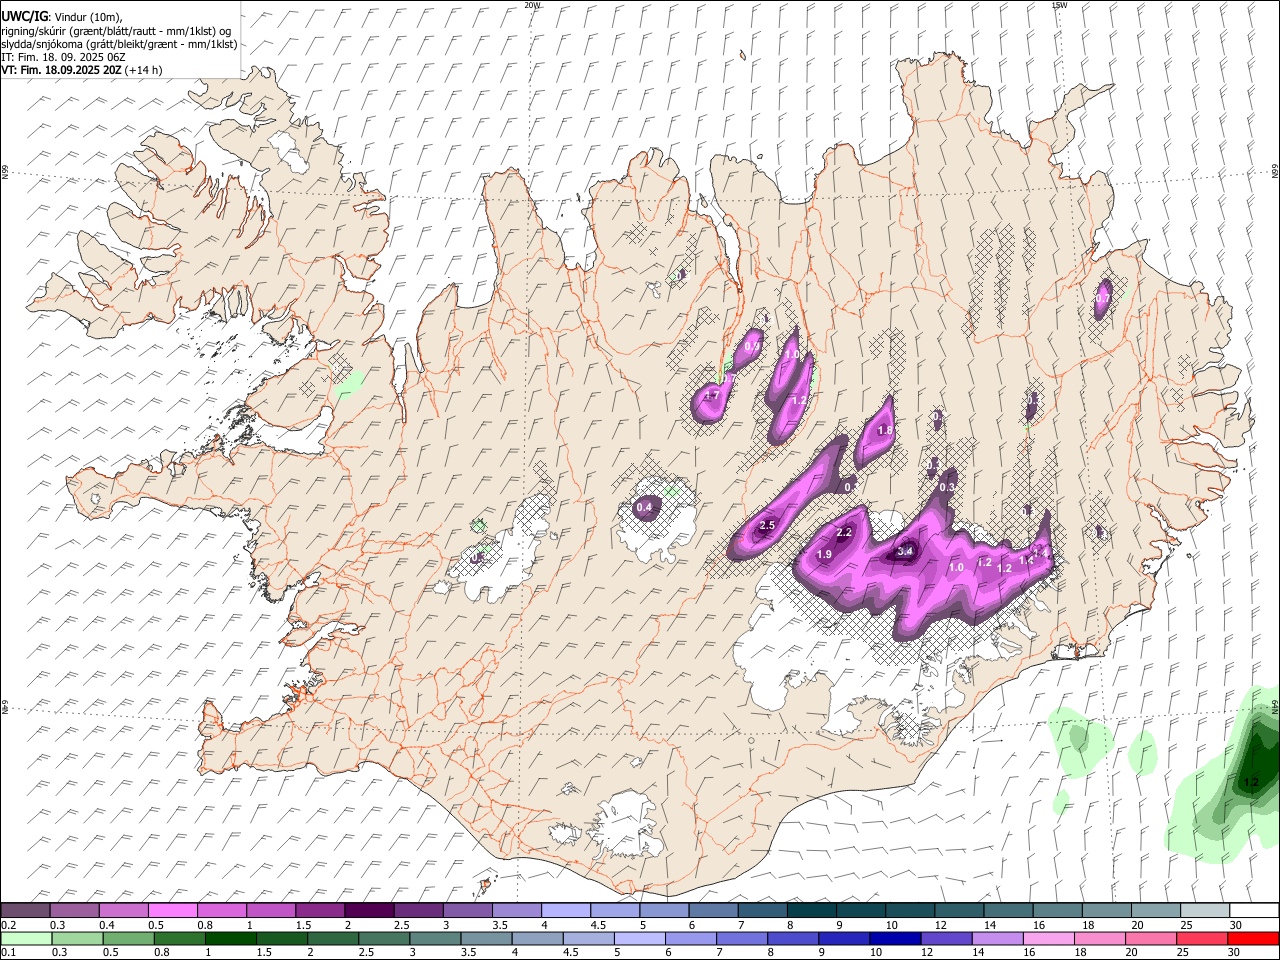Select the bright red 30 swatch in lower scale
Screen dimensions: 1280x960
tap(1254, 938)
